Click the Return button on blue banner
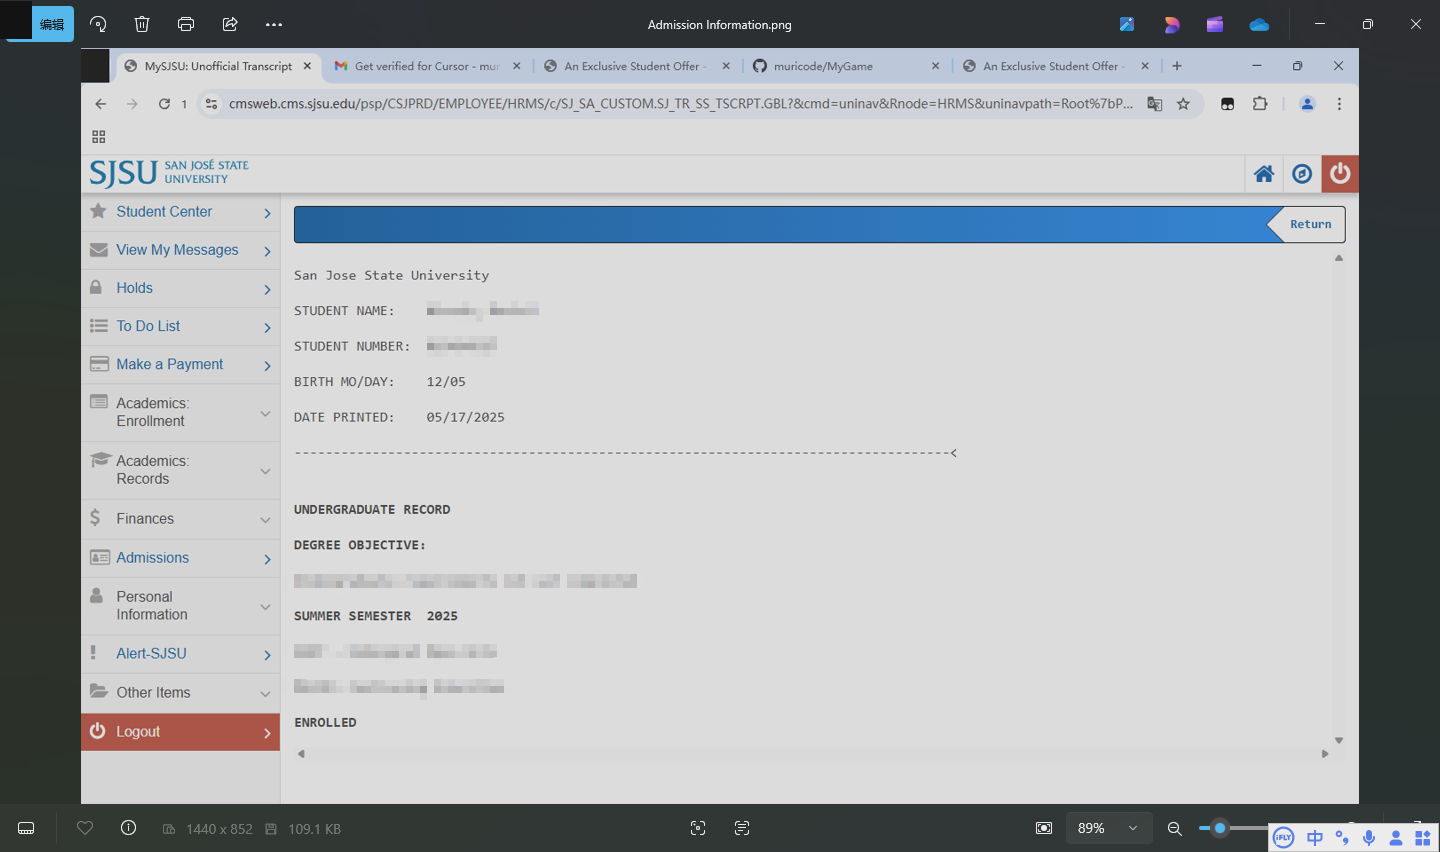 [1309, 224]
